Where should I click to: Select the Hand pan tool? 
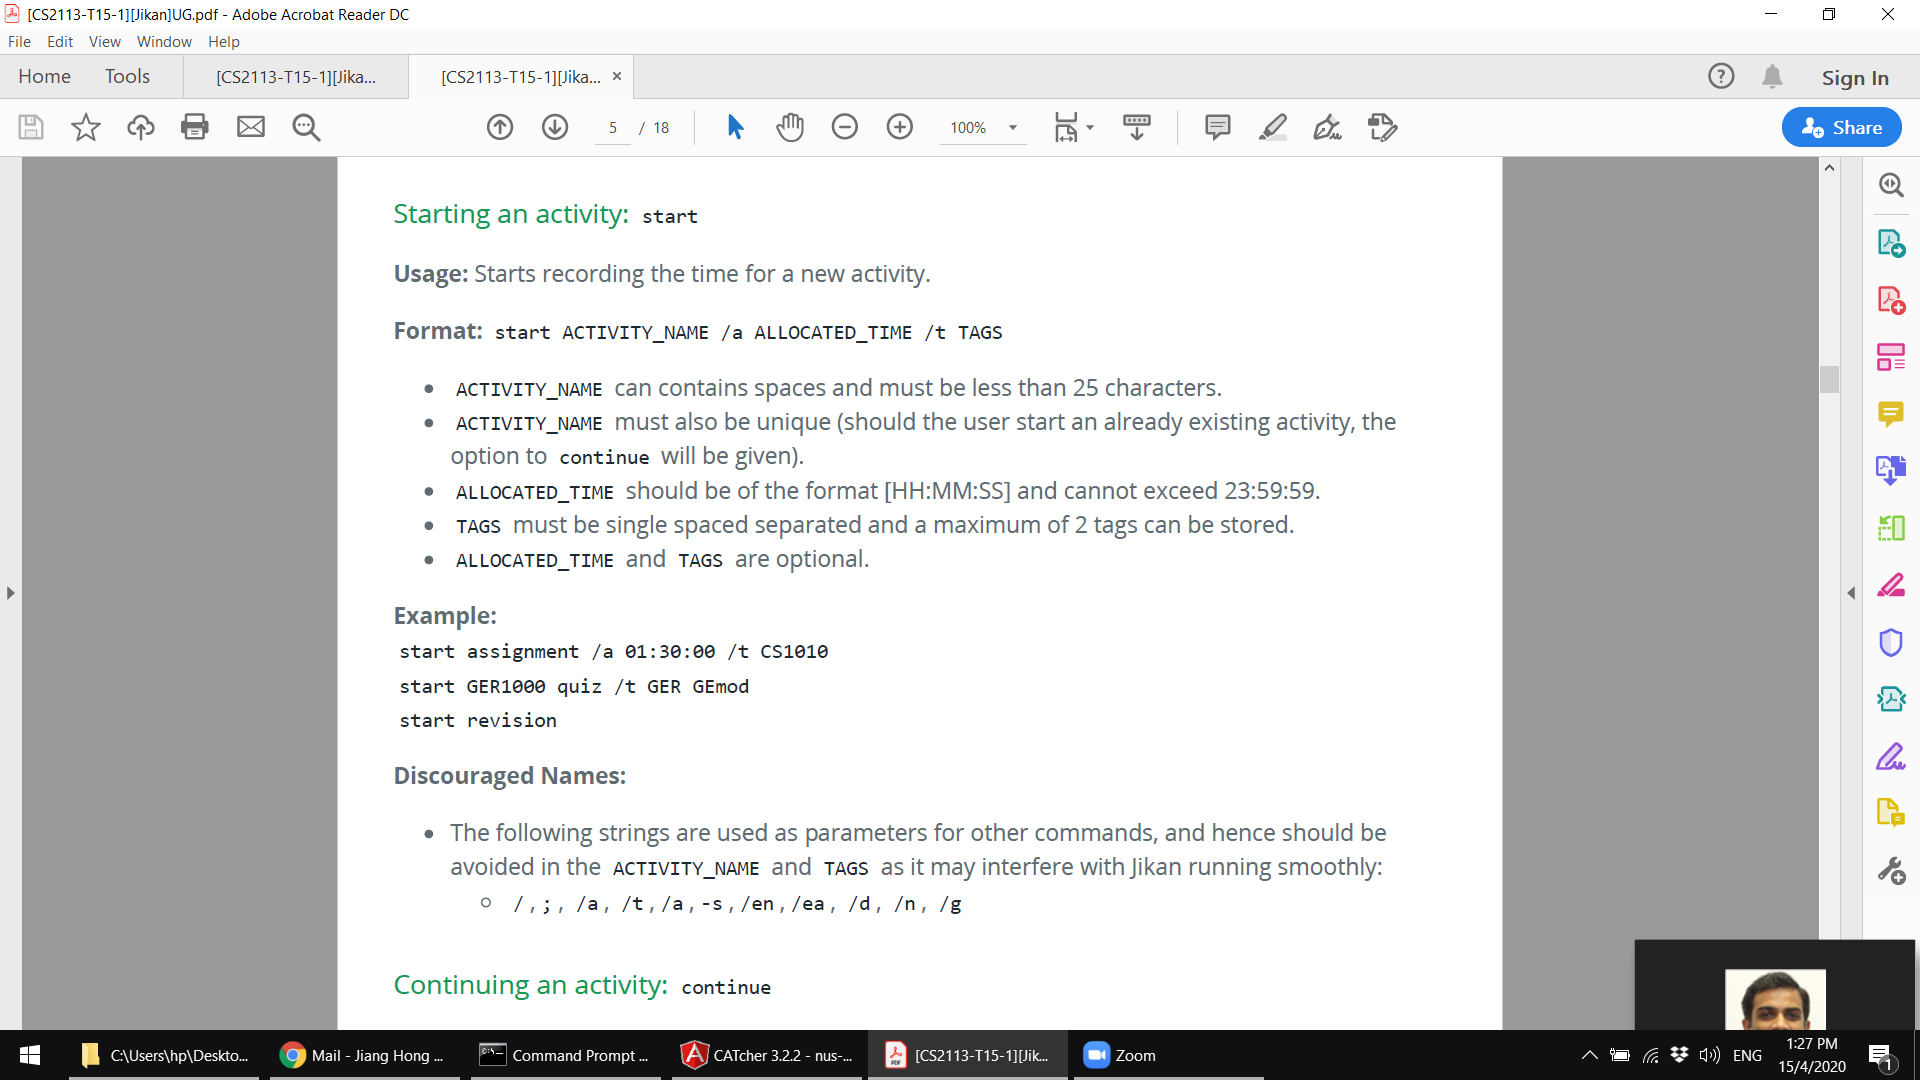790,127
